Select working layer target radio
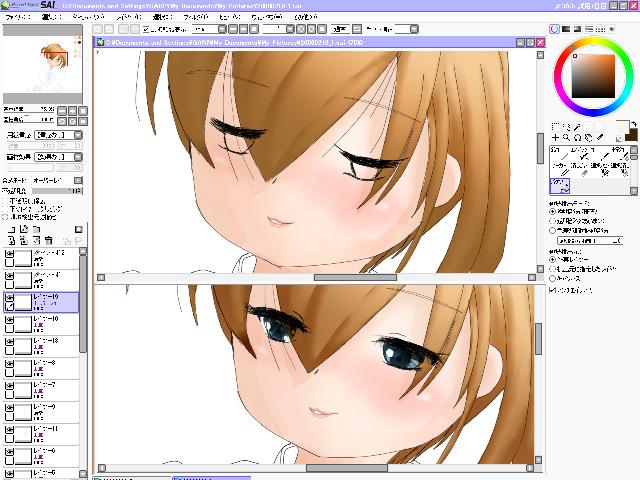The height and width of the screenshot is (480, 640). point(552,259)
